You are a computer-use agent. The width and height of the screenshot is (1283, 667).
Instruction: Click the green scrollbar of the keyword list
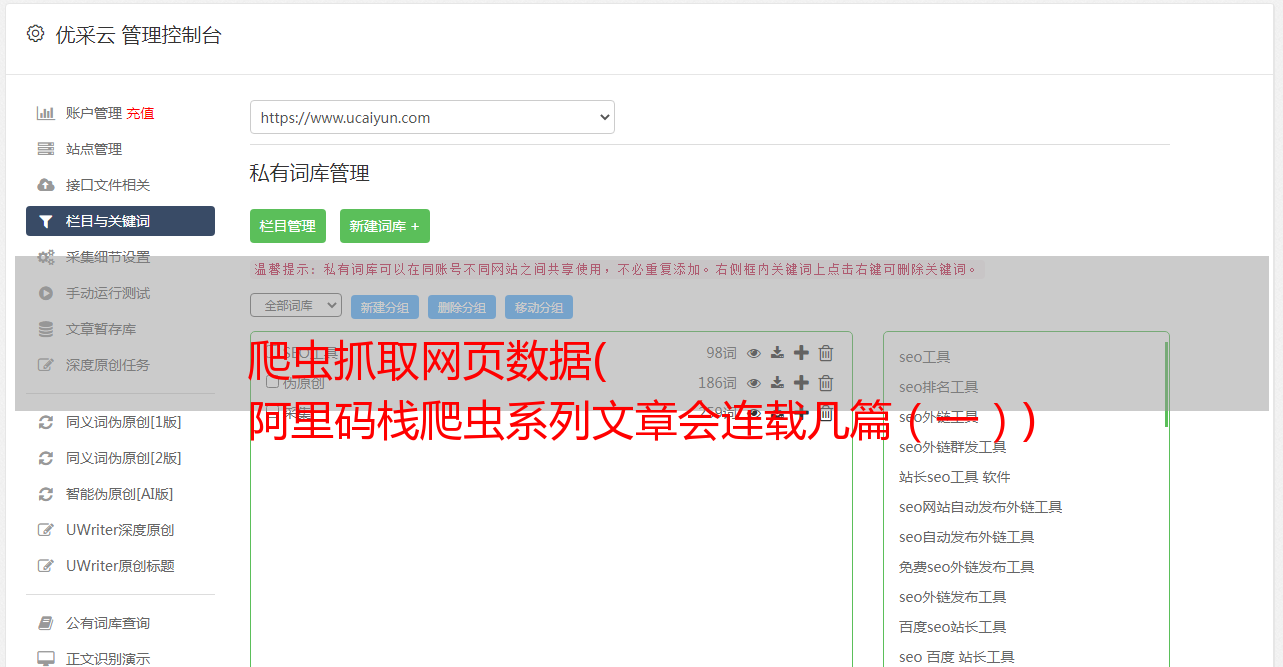(x=1166, y=384)
